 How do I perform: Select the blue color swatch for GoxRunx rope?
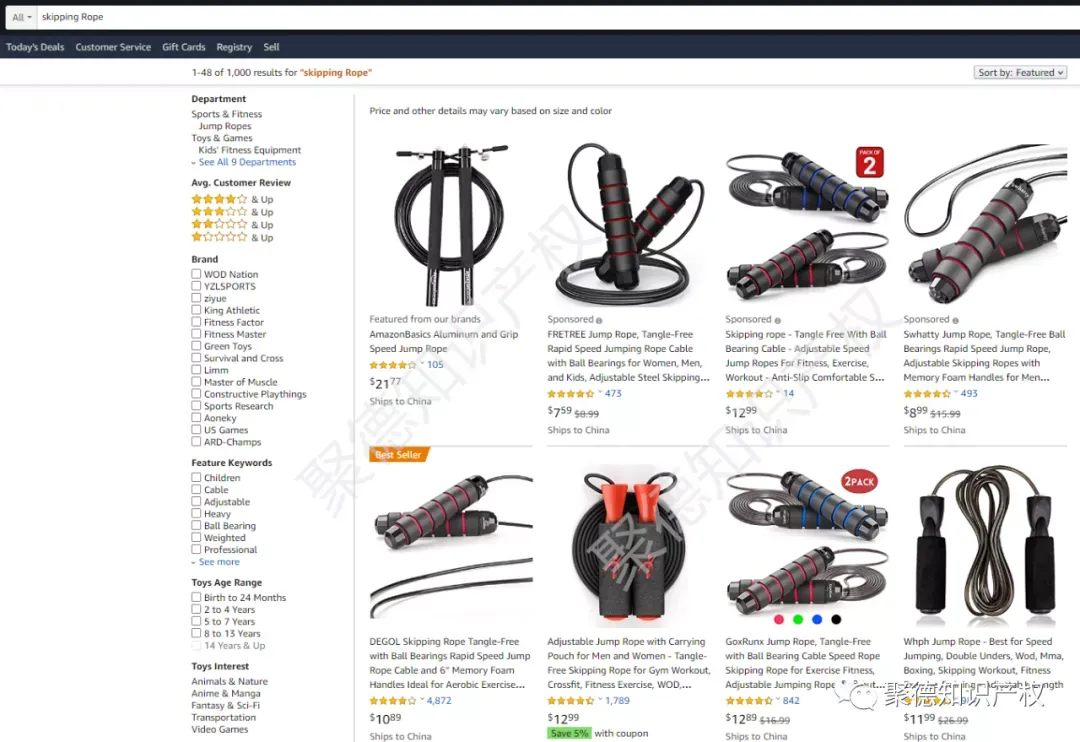tap(817, 619)
